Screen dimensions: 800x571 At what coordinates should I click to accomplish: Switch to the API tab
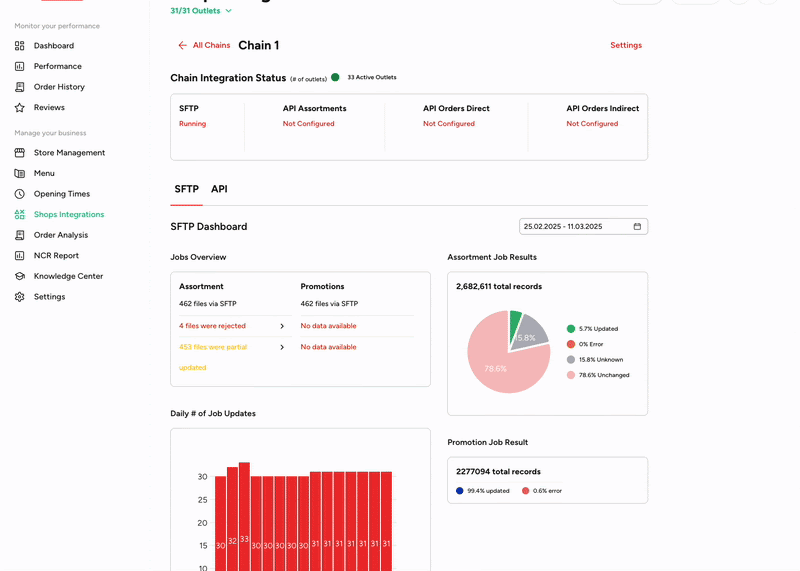[x=219, y=189]
